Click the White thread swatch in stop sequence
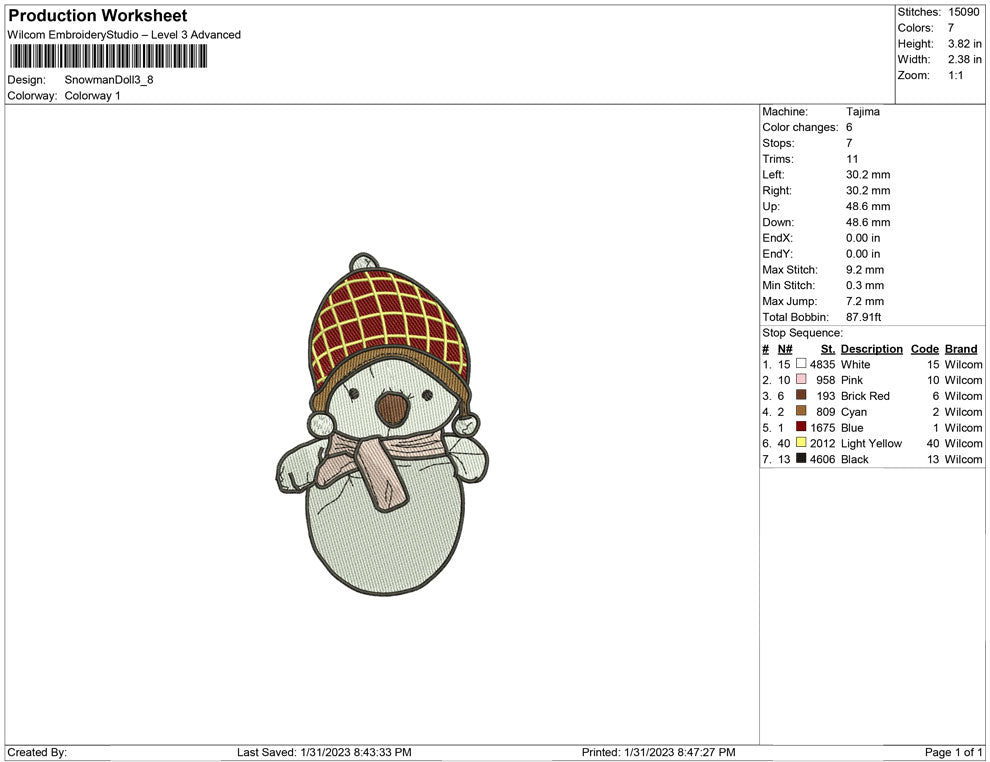The height and width of the screenshot is (762, 990). (801, 364)
